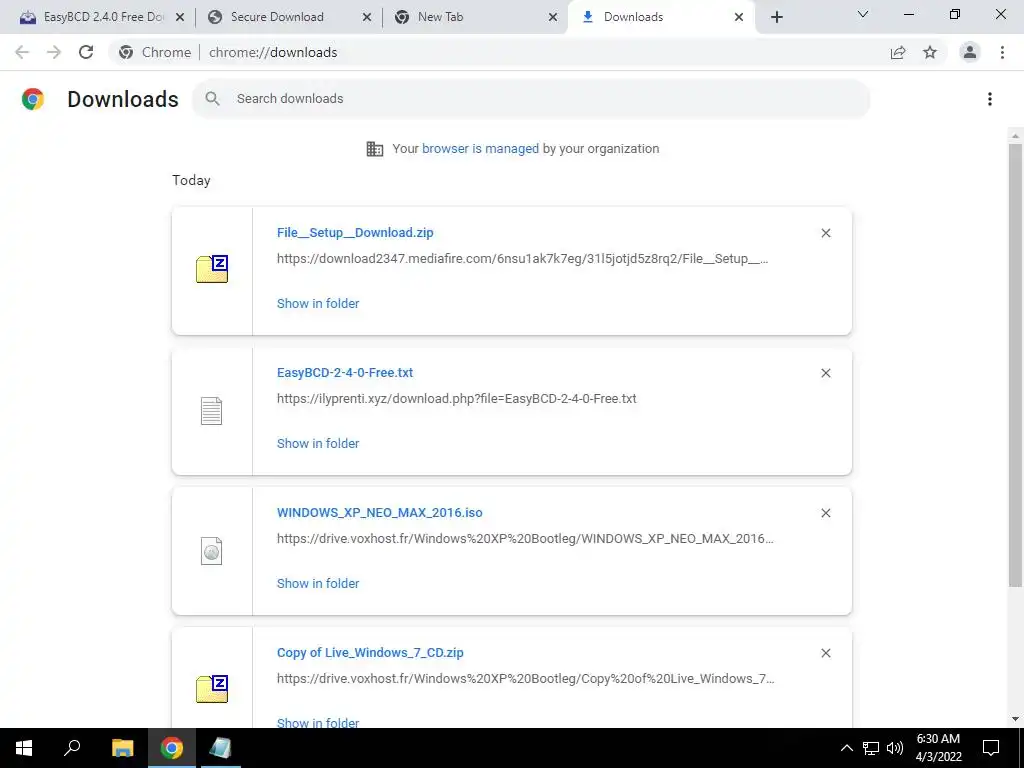Reload the downloads page
The image size is (1024, 768).
pyautogui.click(x=86, y=52)
